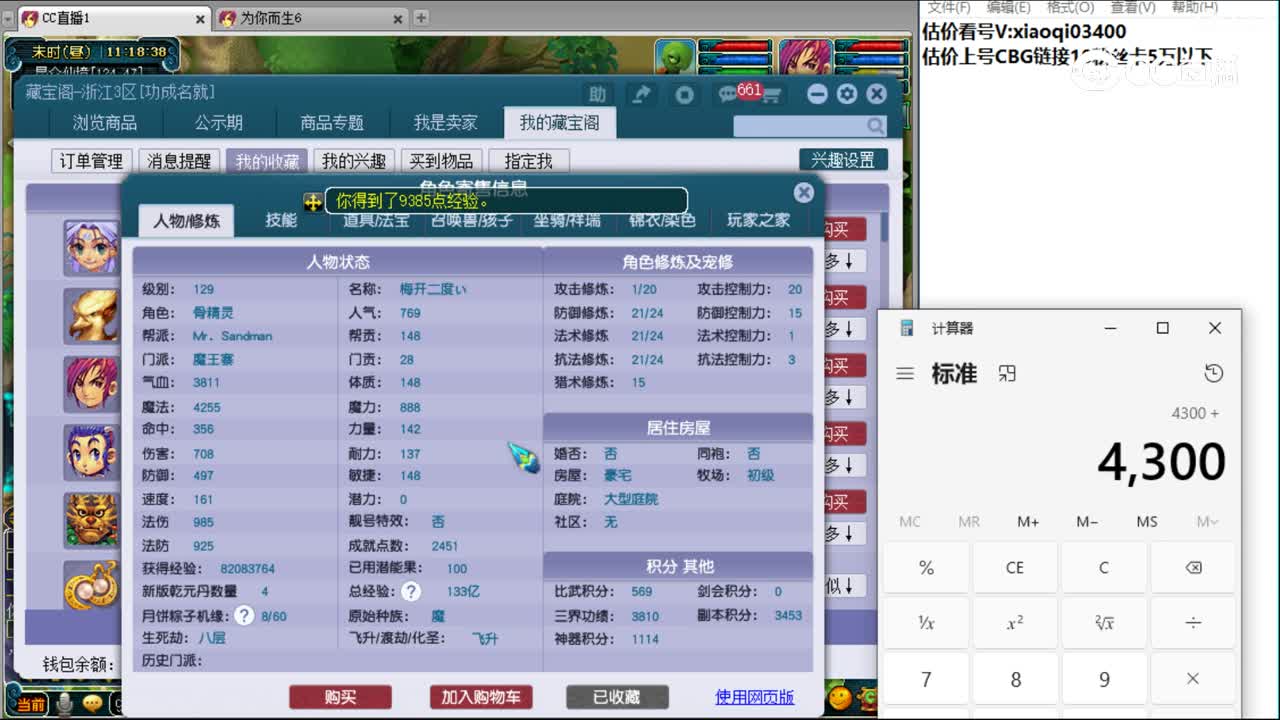The image size is (1280, 720).
Task: Click the magnifier icon in the search bar
Action: point(874,125)
